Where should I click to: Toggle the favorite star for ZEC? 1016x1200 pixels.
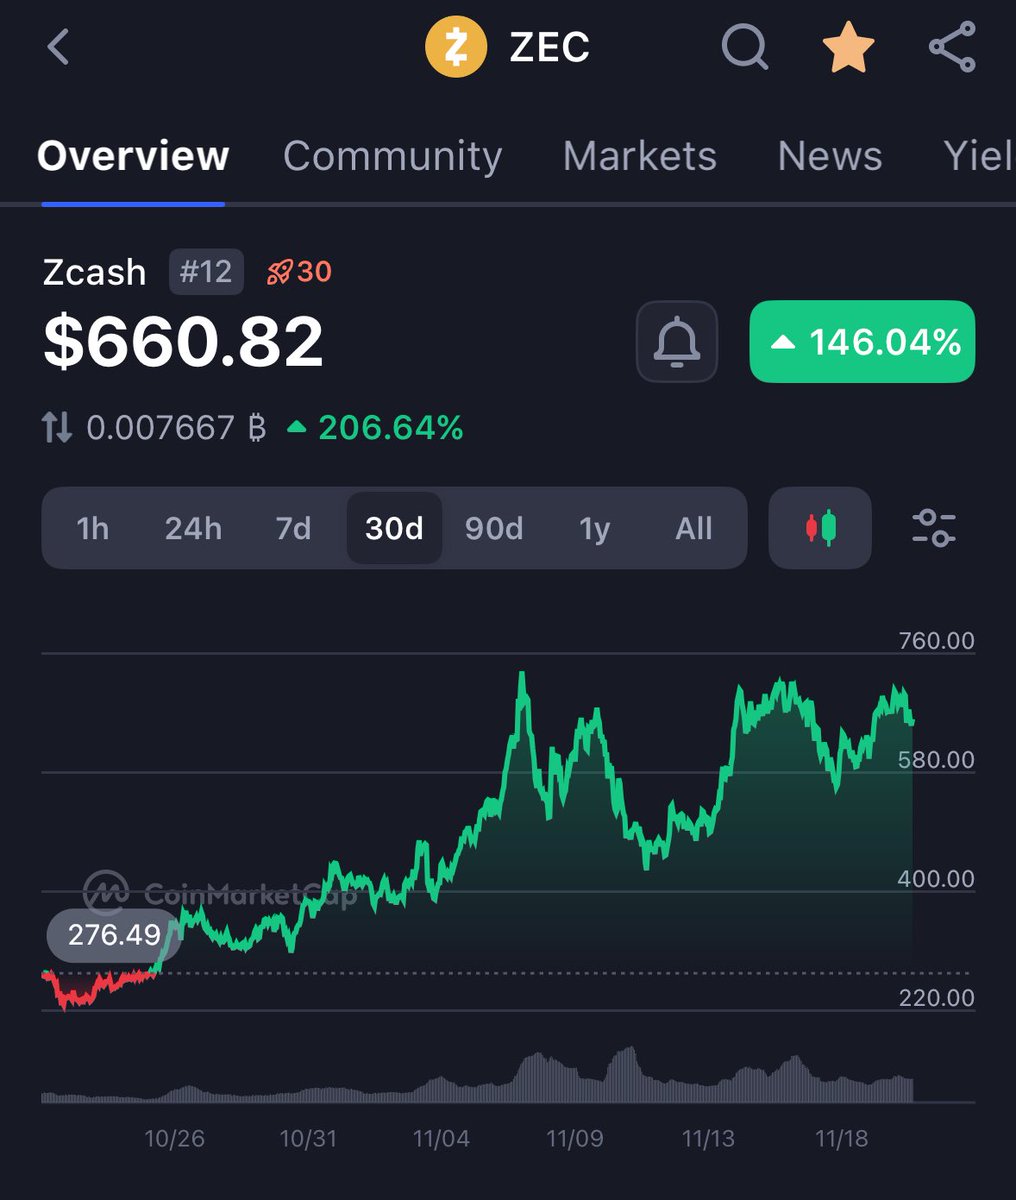[848, 48]
